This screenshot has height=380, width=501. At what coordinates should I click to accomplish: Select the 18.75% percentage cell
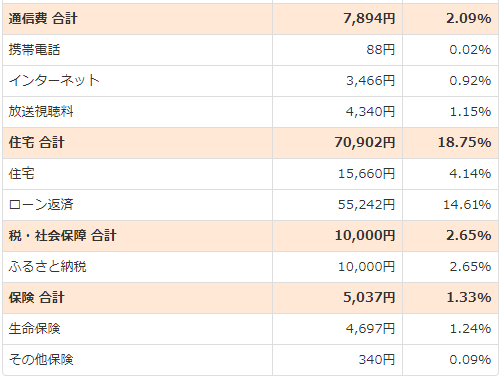point(450,143)
